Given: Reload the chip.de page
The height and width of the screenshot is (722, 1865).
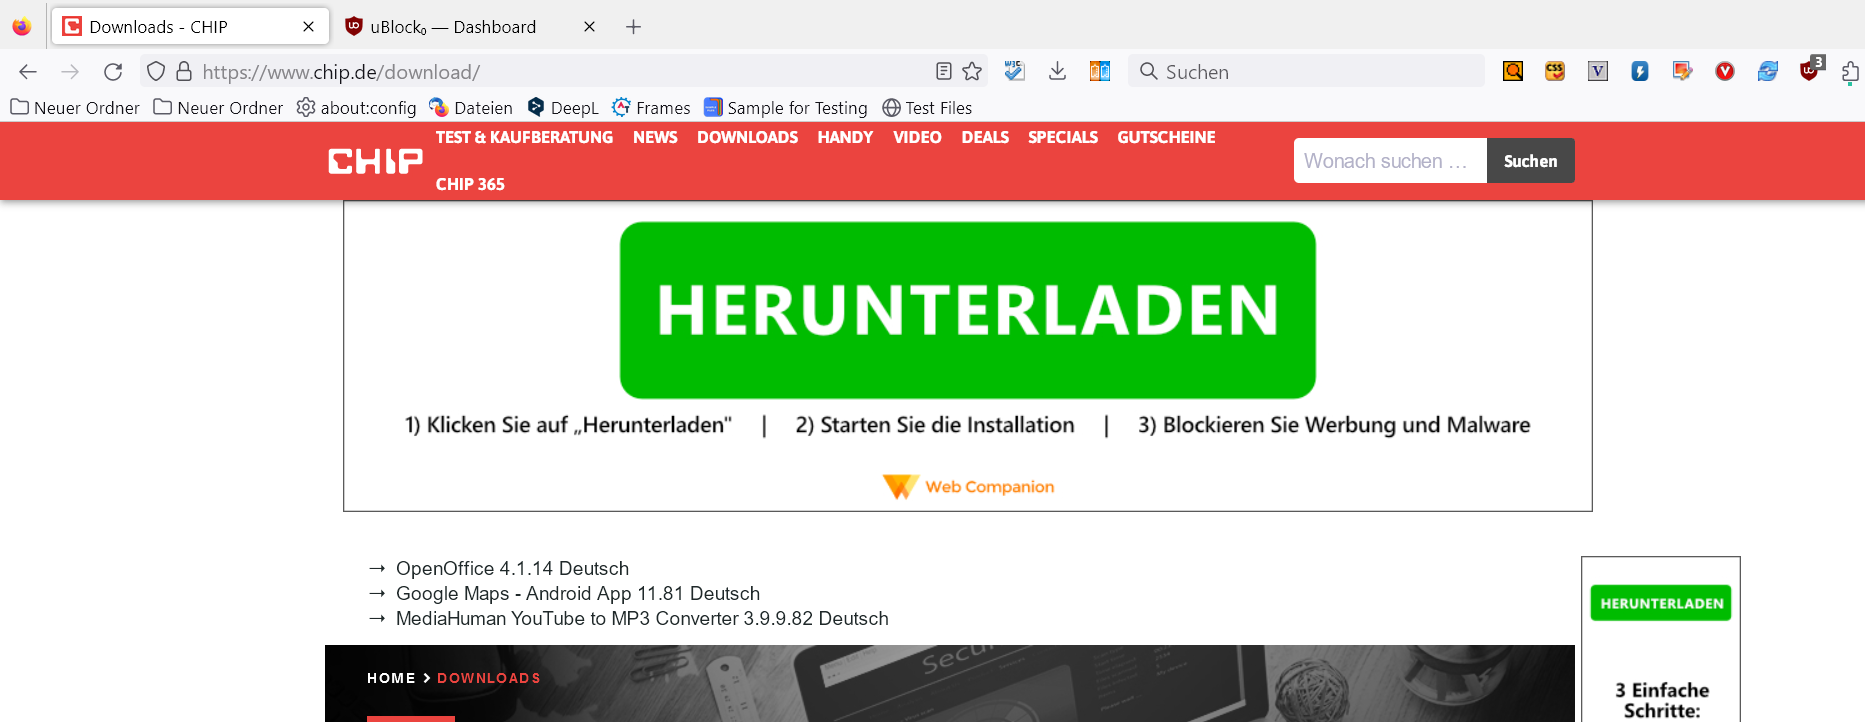Looking at the screenshot, I should 113,72.
